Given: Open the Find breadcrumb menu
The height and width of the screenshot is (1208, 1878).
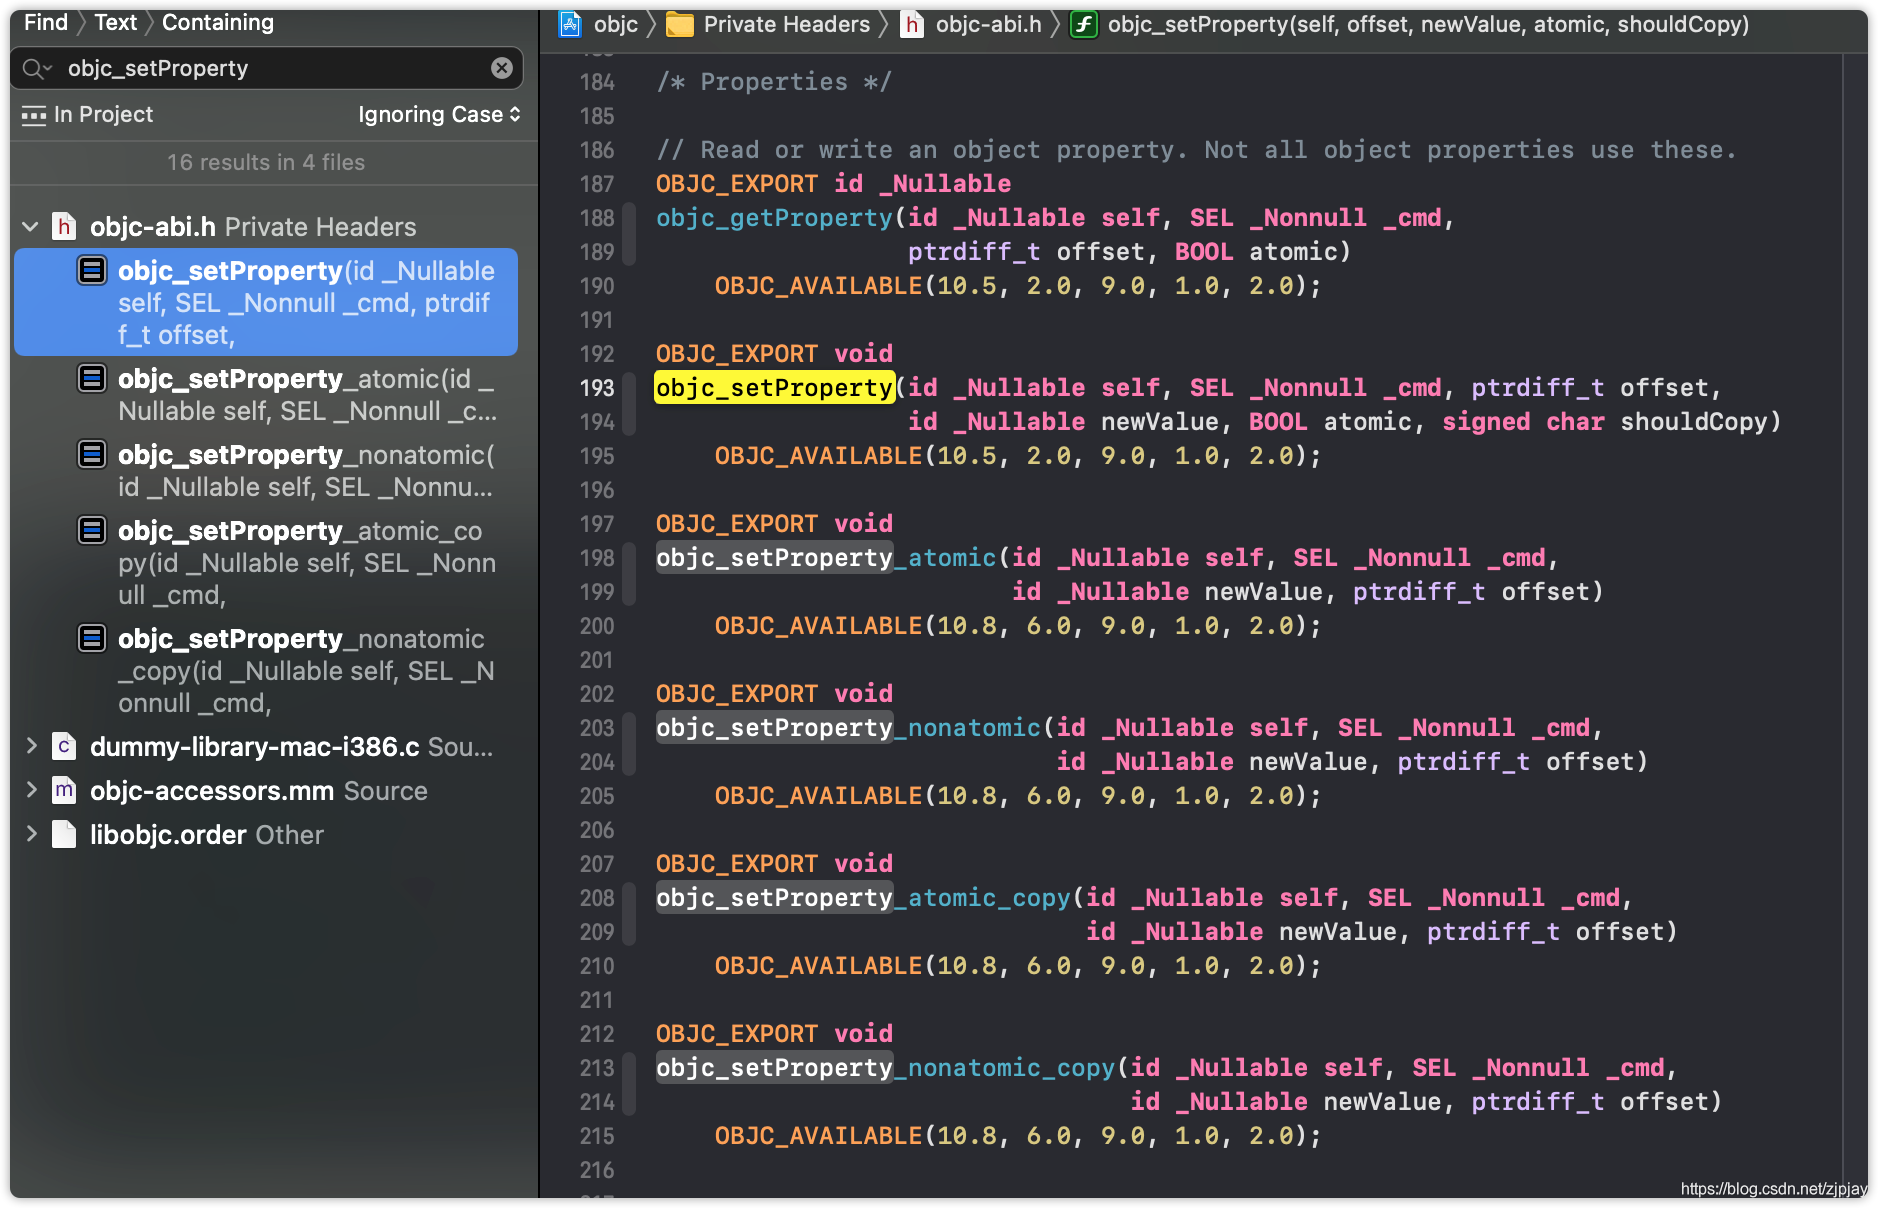Looking at the screenshot, I should 46,22.
